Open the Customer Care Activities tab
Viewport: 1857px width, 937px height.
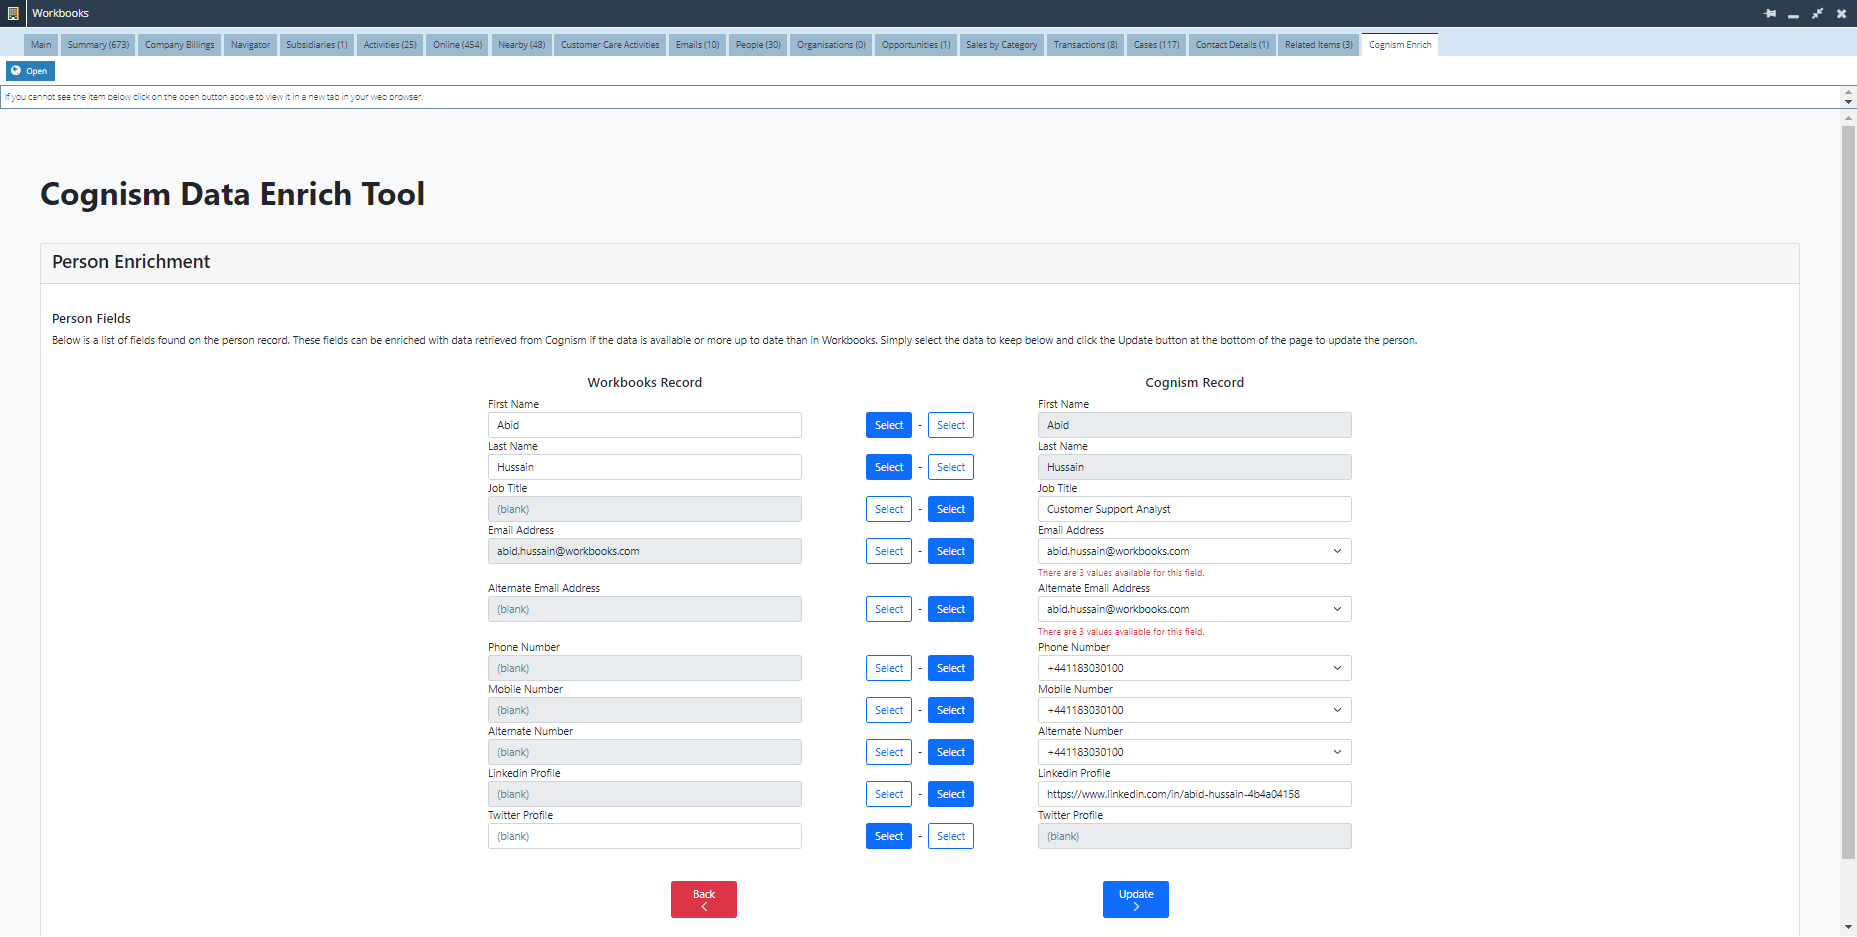pos(610,45)
